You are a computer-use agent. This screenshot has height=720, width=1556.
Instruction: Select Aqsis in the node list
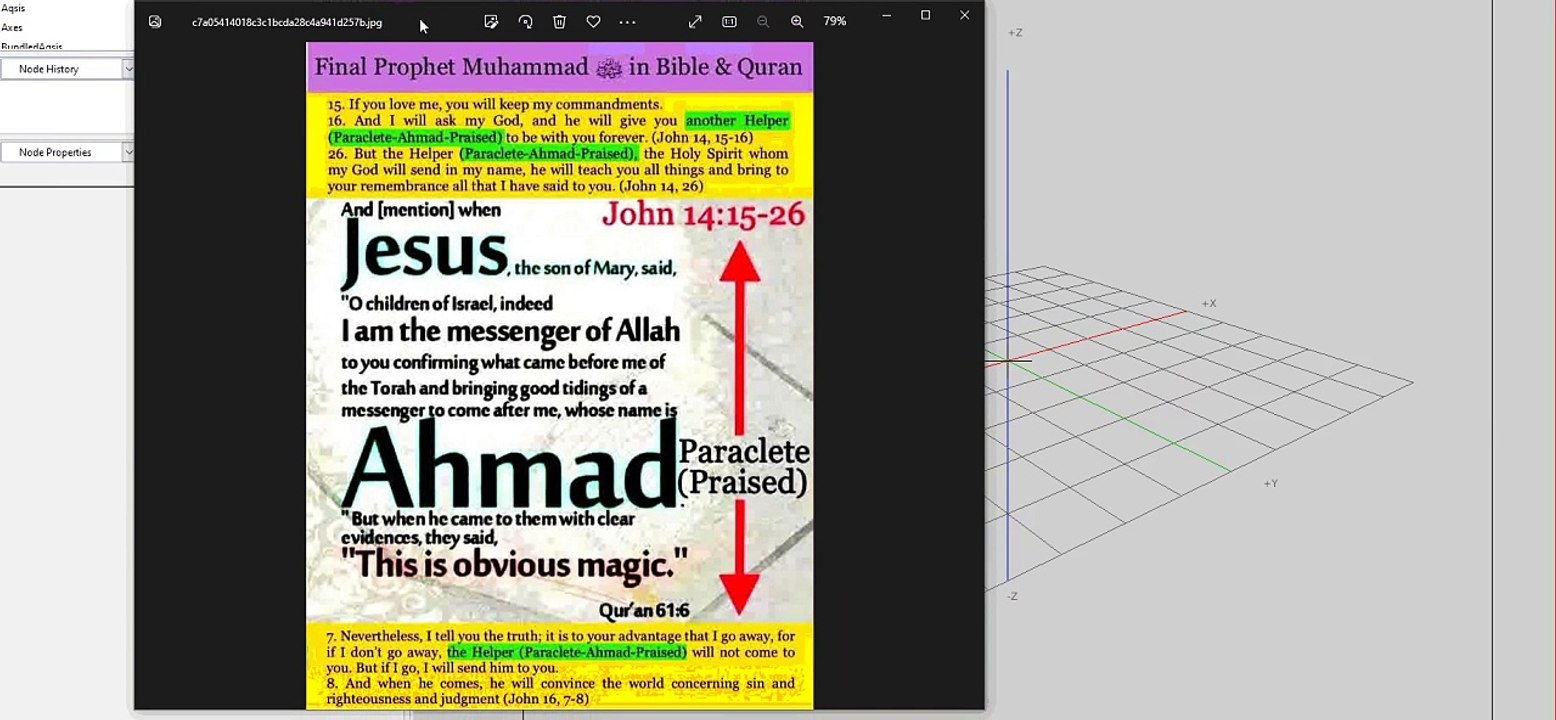tap(13, 8)
